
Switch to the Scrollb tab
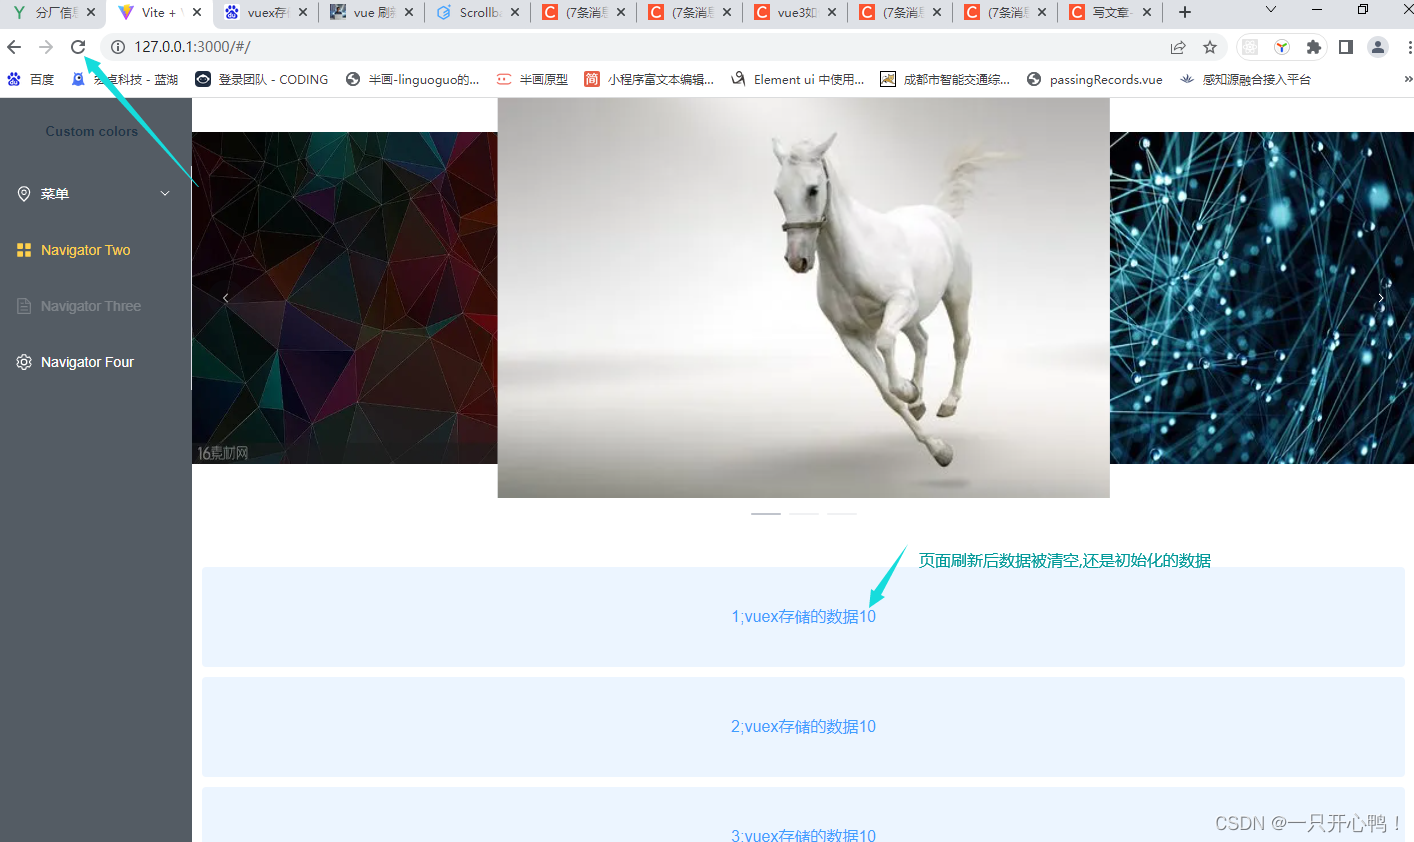pos(478,12)
